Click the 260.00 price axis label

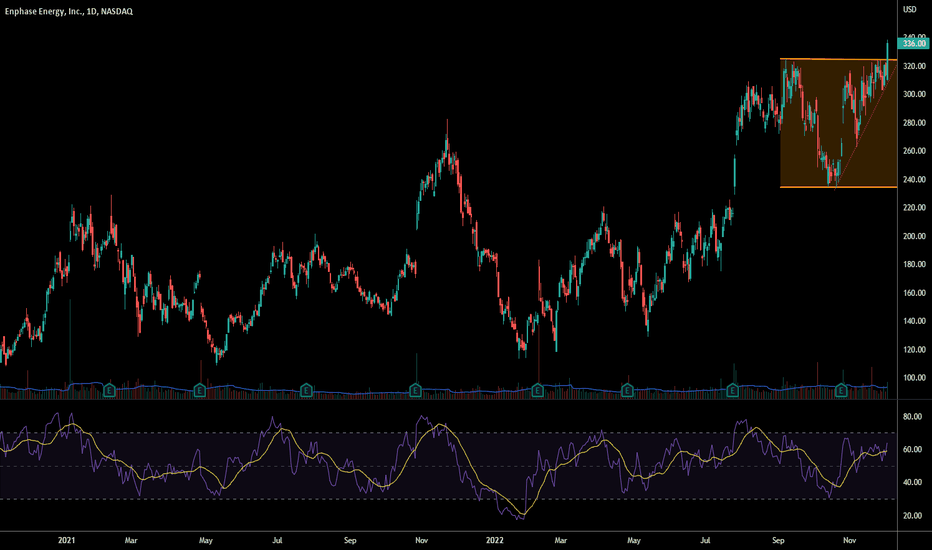tap(914, 151)
